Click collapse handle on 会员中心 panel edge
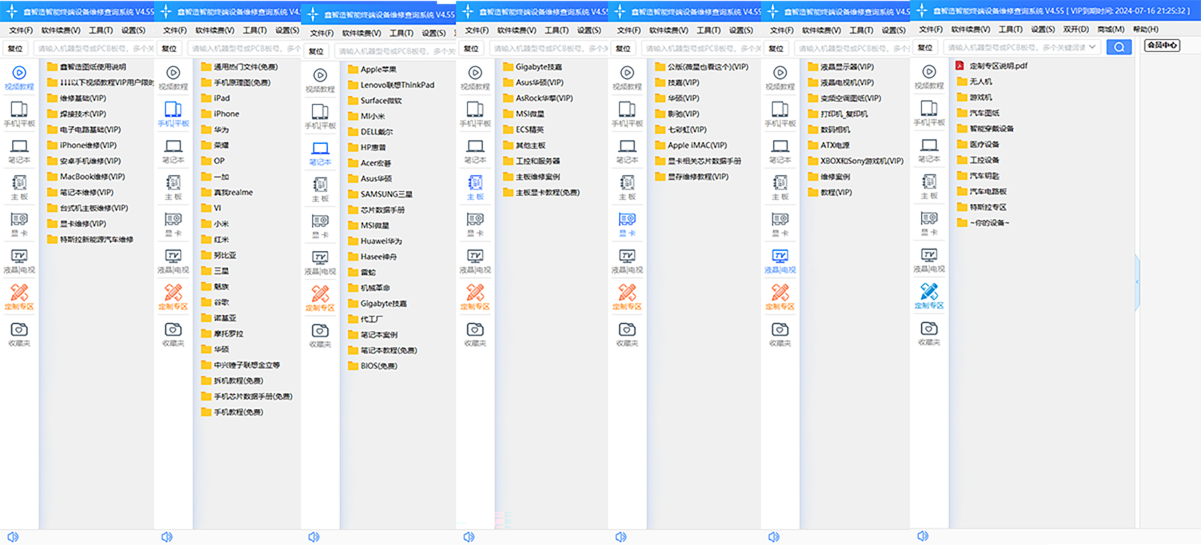This screenshot has height=545, width=1201. (1137, 282)
